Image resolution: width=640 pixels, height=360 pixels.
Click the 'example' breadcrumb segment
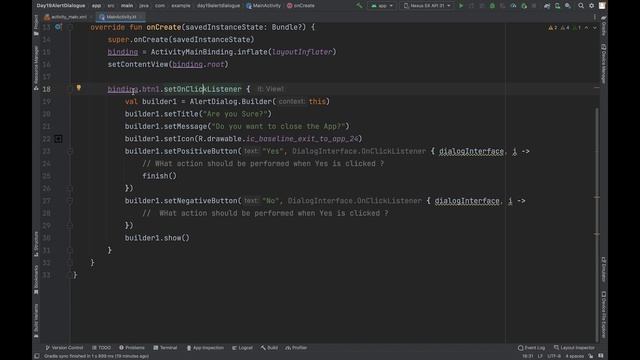181,6
